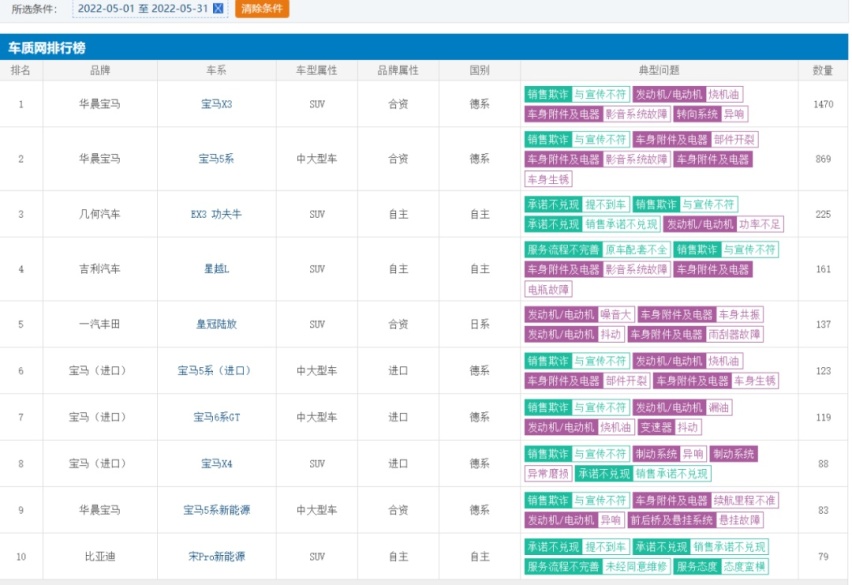The height and width of the screenshot is (585, 852).
Task: Select the 漏油 tag in 宝马6系GT row
Action: 718,407
